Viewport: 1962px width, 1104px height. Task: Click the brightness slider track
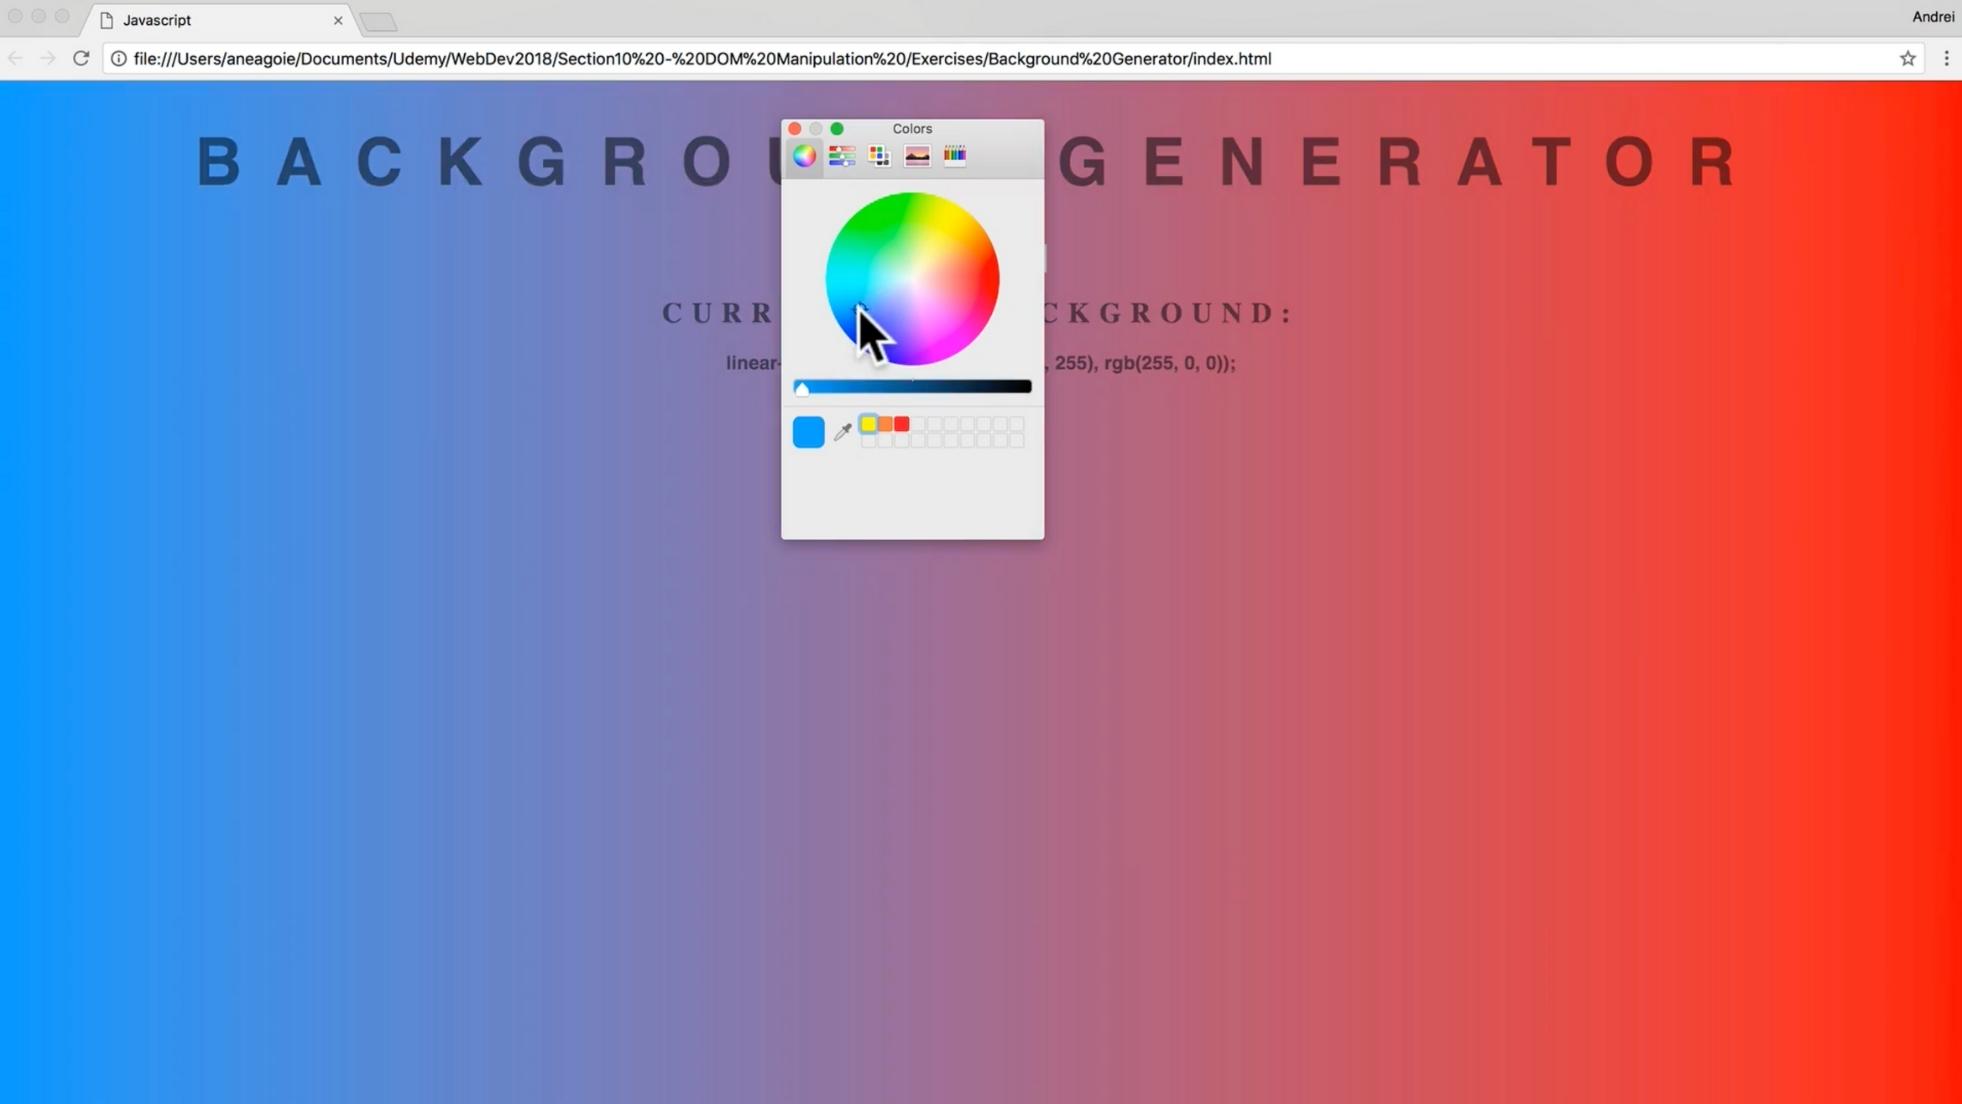click(912, 386)
